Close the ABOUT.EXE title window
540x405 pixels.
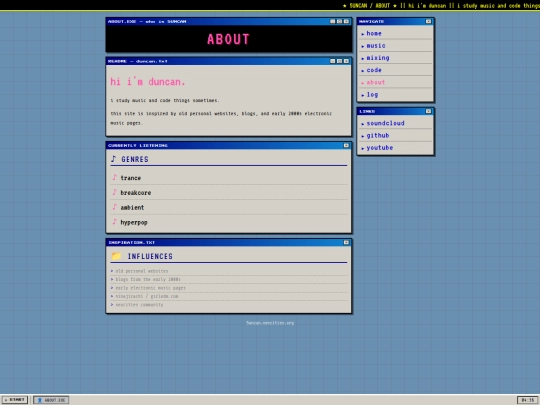346,21
